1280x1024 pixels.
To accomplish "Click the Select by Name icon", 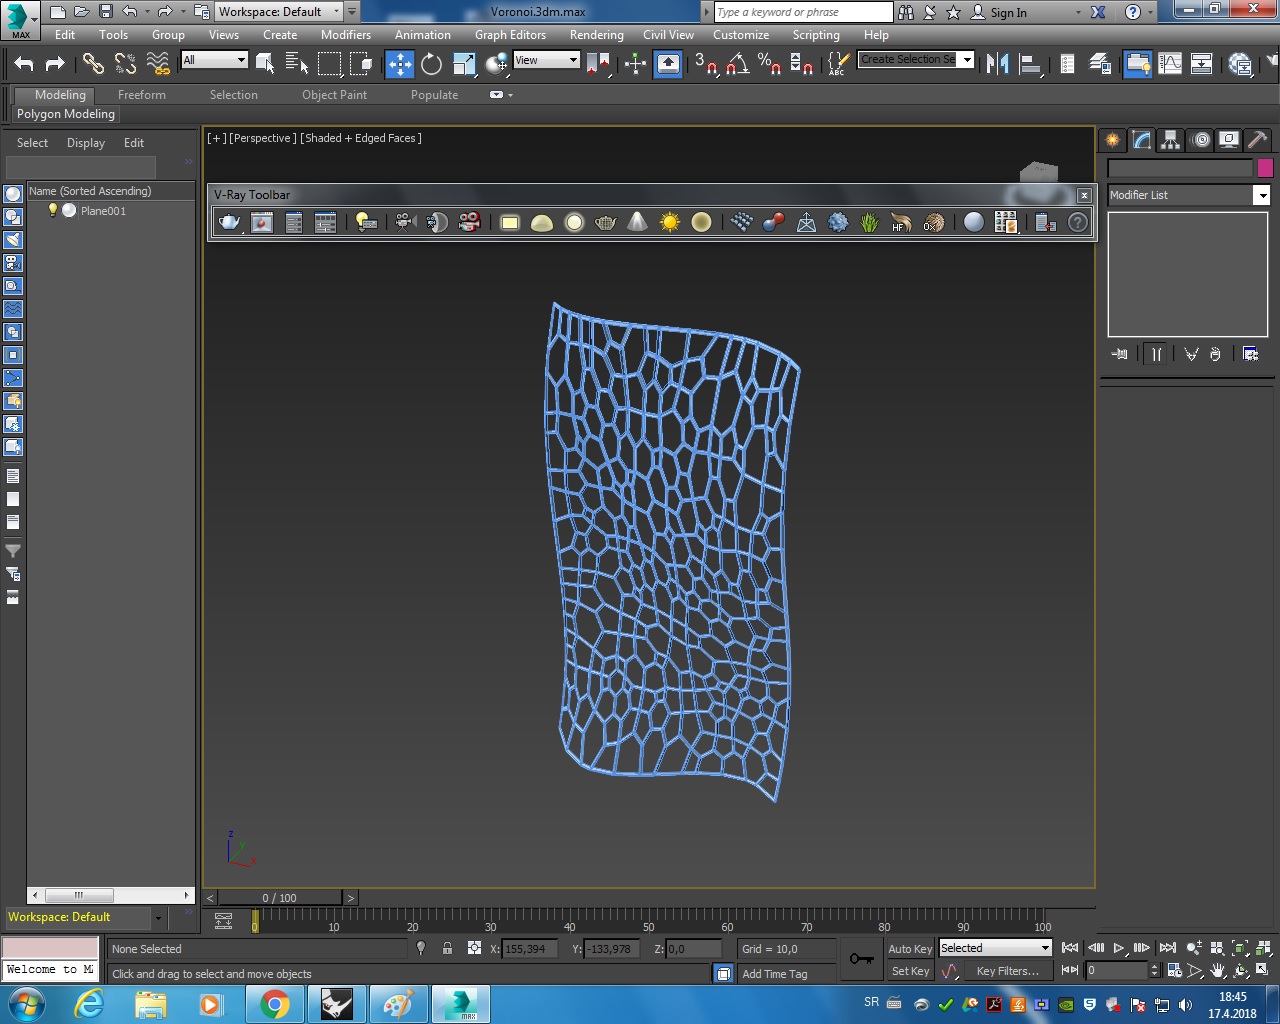I will coord(297,64).
